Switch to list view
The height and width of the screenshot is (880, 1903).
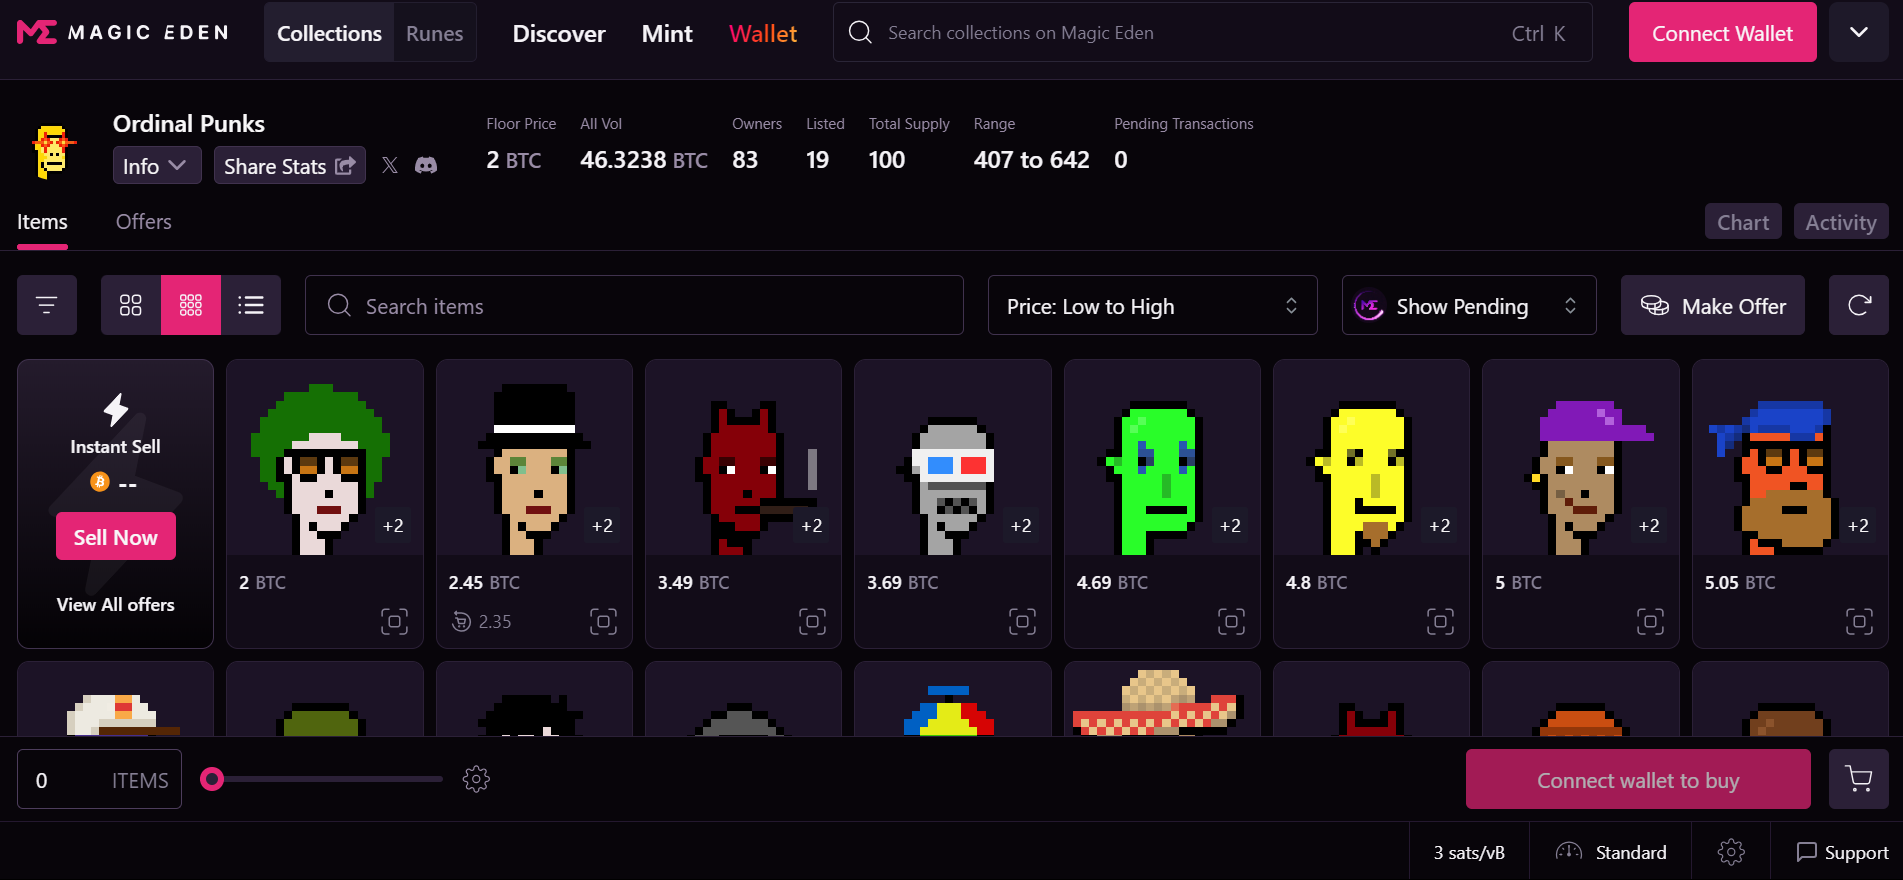[x=251, y=305]
